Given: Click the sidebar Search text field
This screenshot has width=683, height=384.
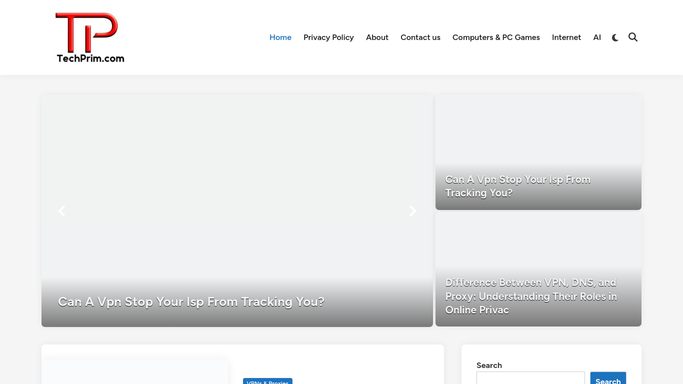Looking at the screenshot, I should pos(530,378).
